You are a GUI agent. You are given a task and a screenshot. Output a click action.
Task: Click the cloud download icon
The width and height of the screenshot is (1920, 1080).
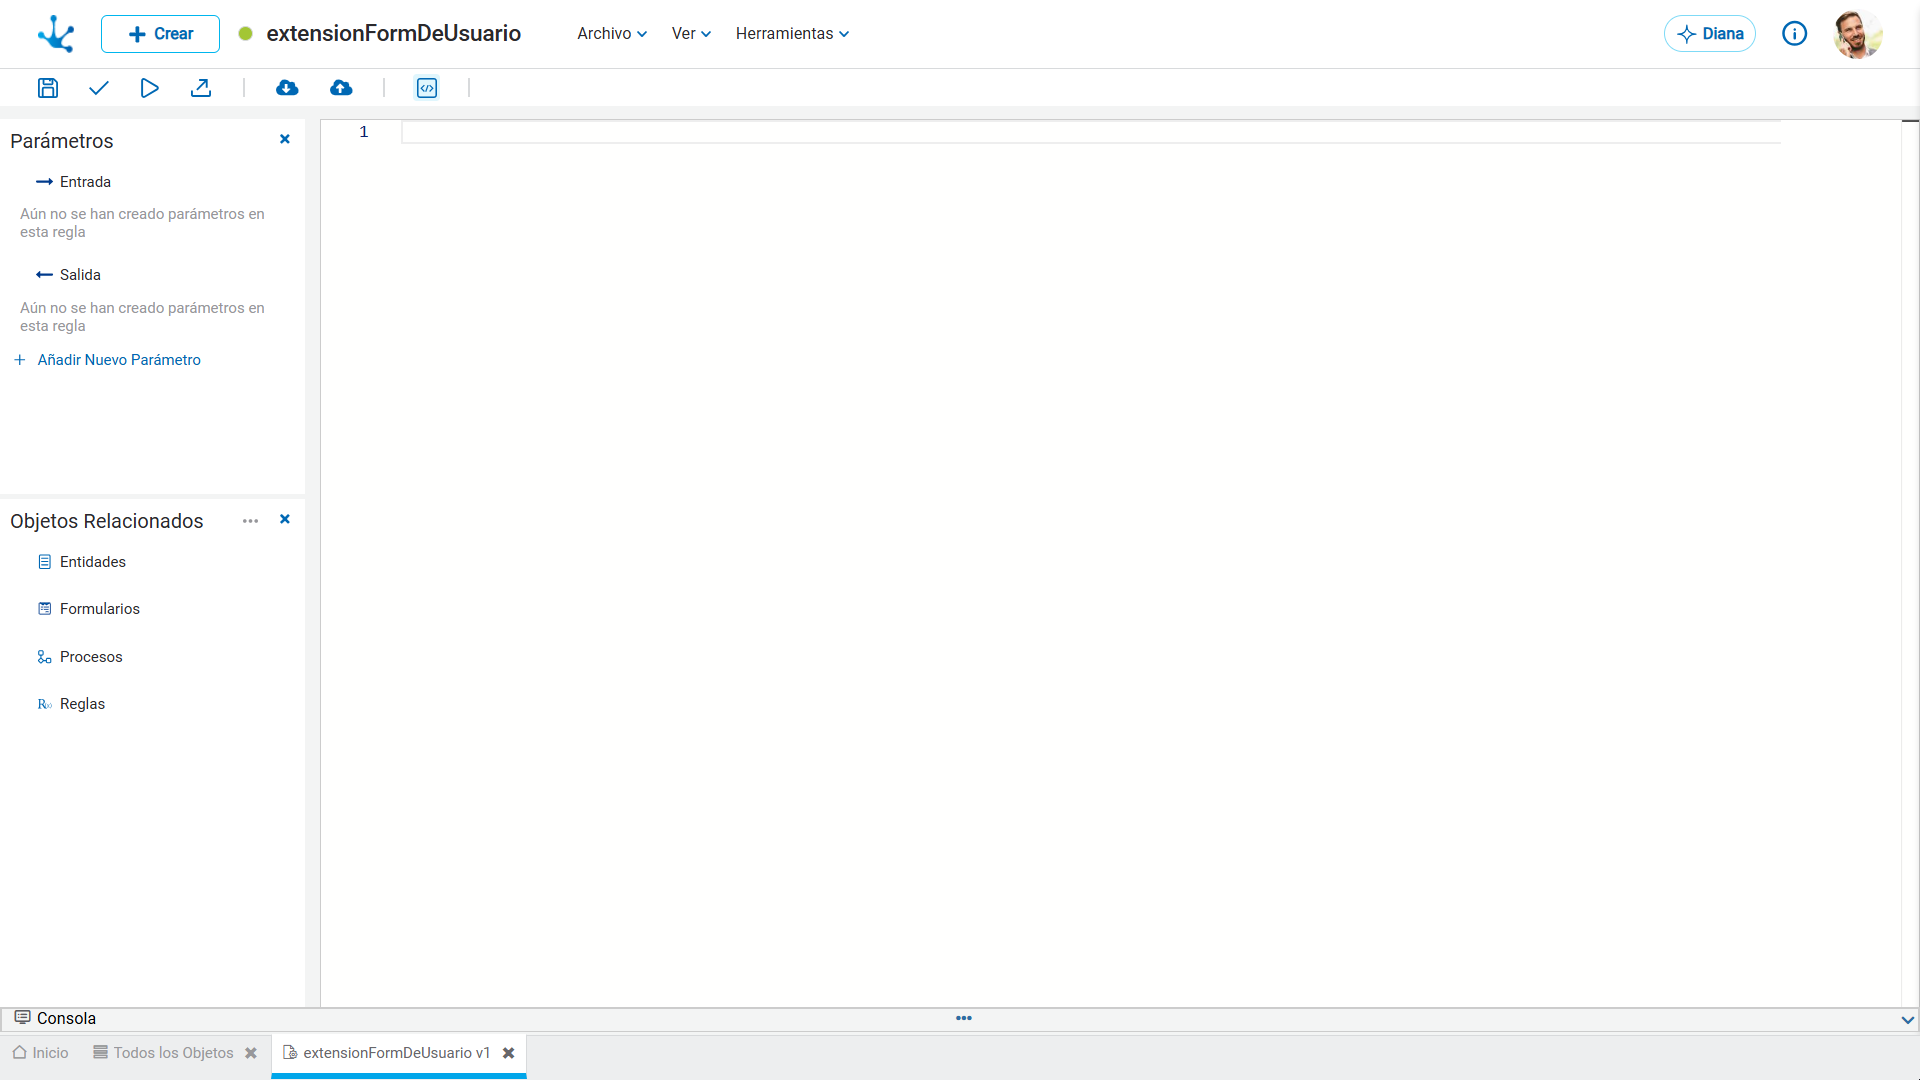(x=287, y=88)
